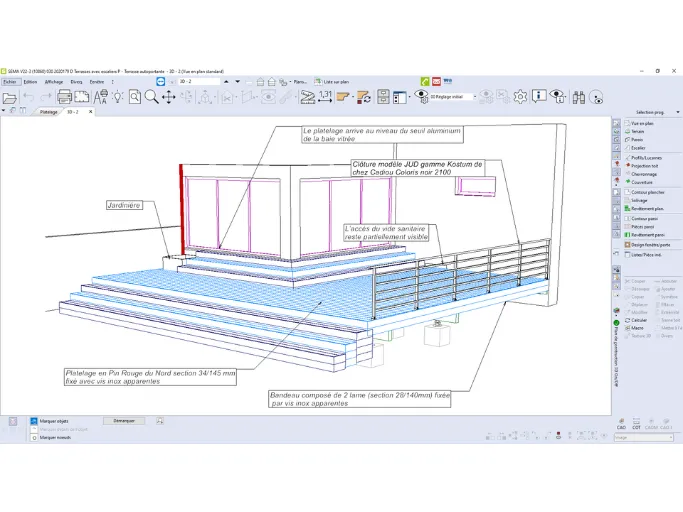Activate the four-arrow pan tool
The width and height of the screenshot is (683, 512).
pyautogui.click(x=169, y=97)
